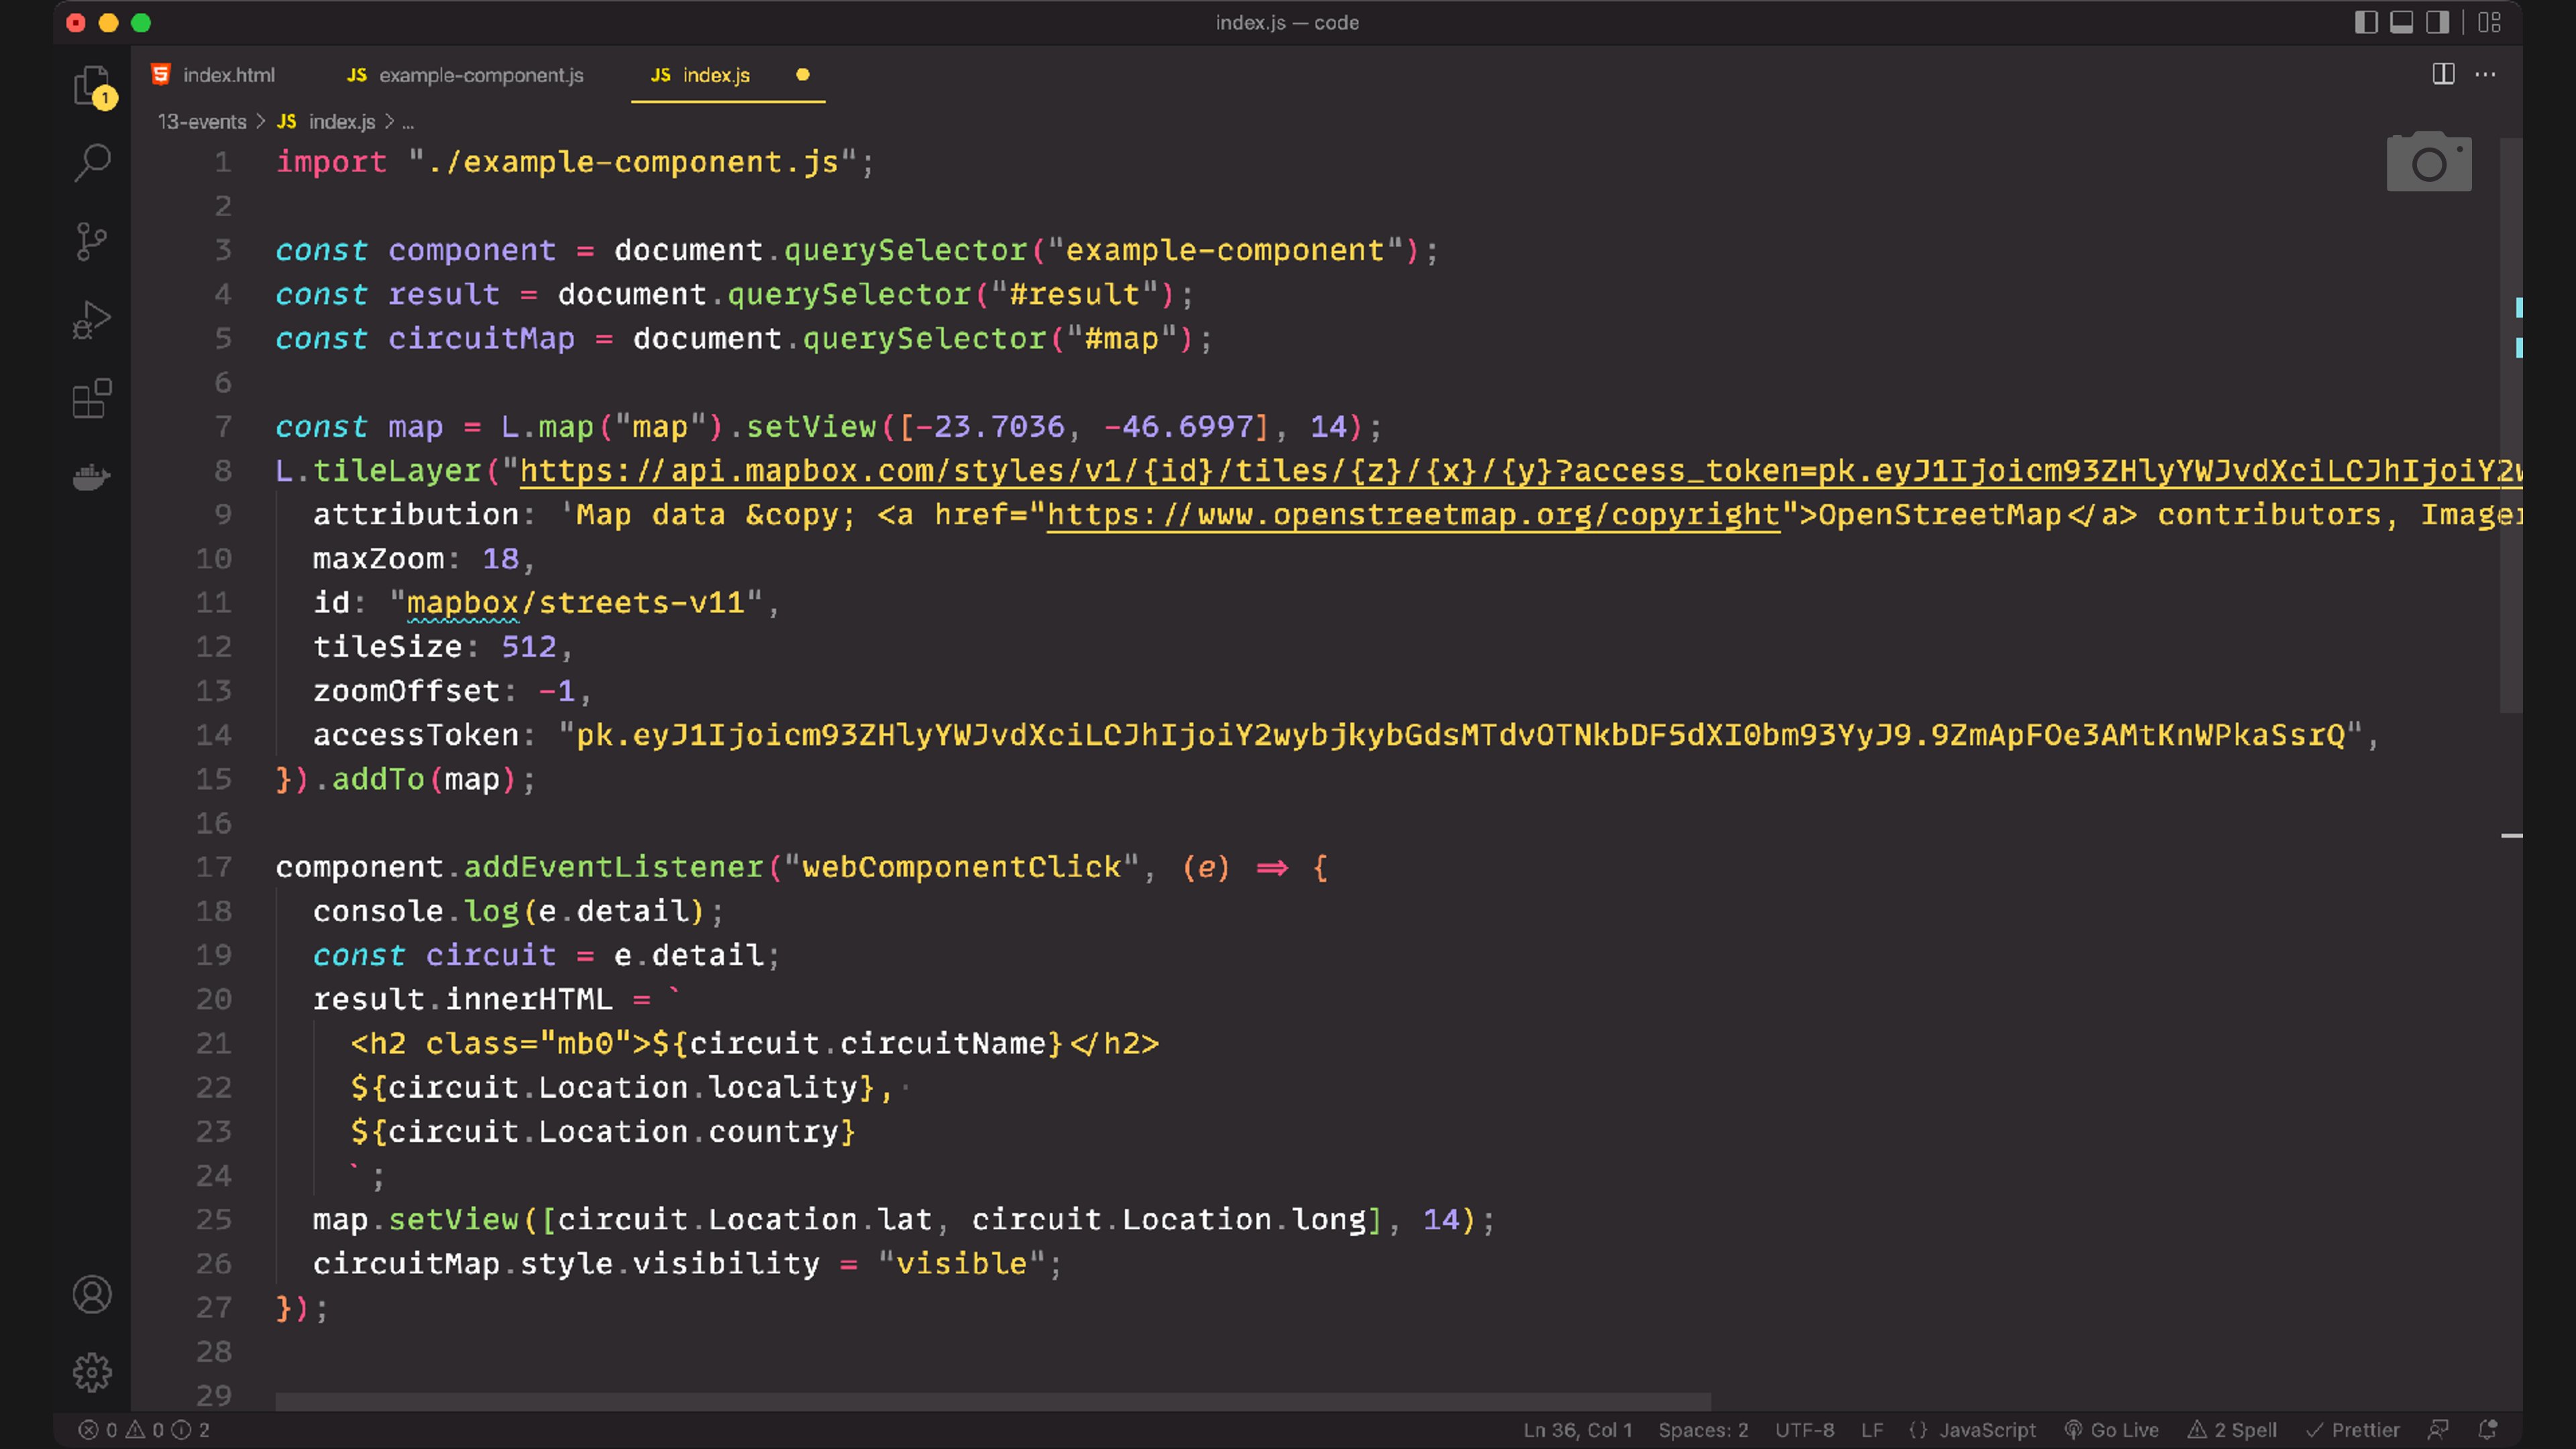Image resolution: width=2576 pixels, height=1449 pixels.
Task: Open JavaScript language mode selector
Action: coord(1986,1430)
